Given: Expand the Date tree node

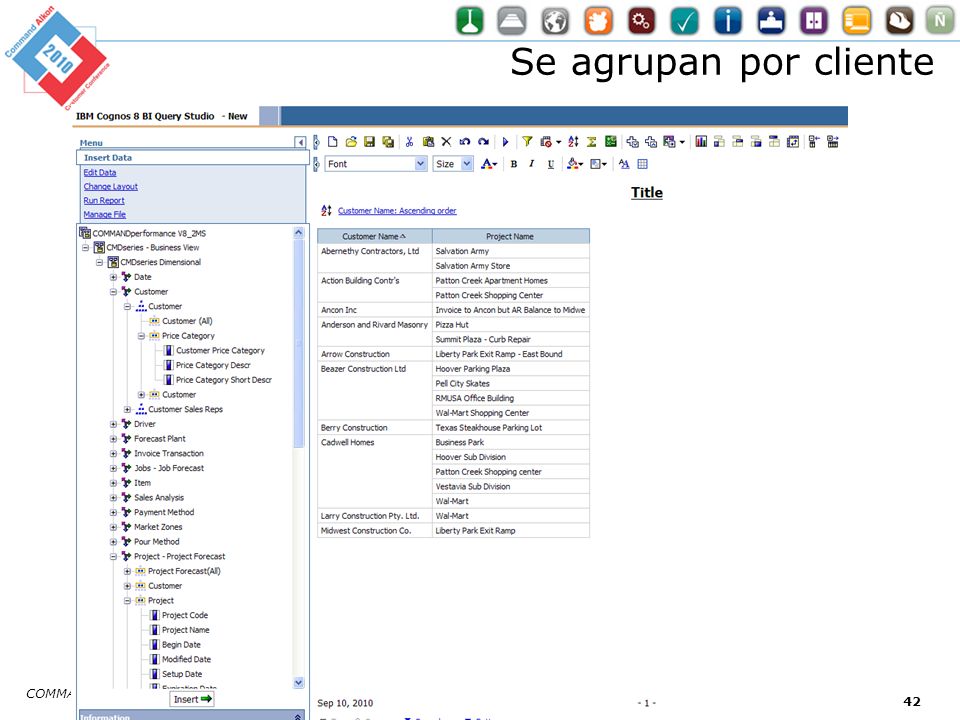Looking at the screenshot, I should coord(113,277).
